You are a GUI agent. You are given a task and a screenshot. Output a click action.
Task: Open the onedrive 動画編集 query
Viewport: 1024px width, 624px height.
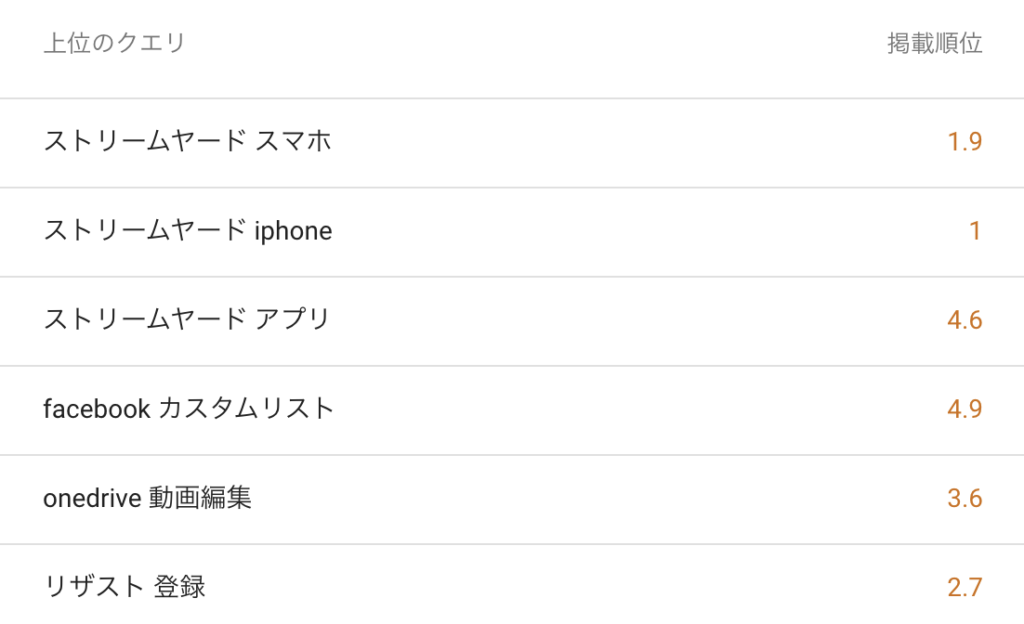(x=512, y=499)
